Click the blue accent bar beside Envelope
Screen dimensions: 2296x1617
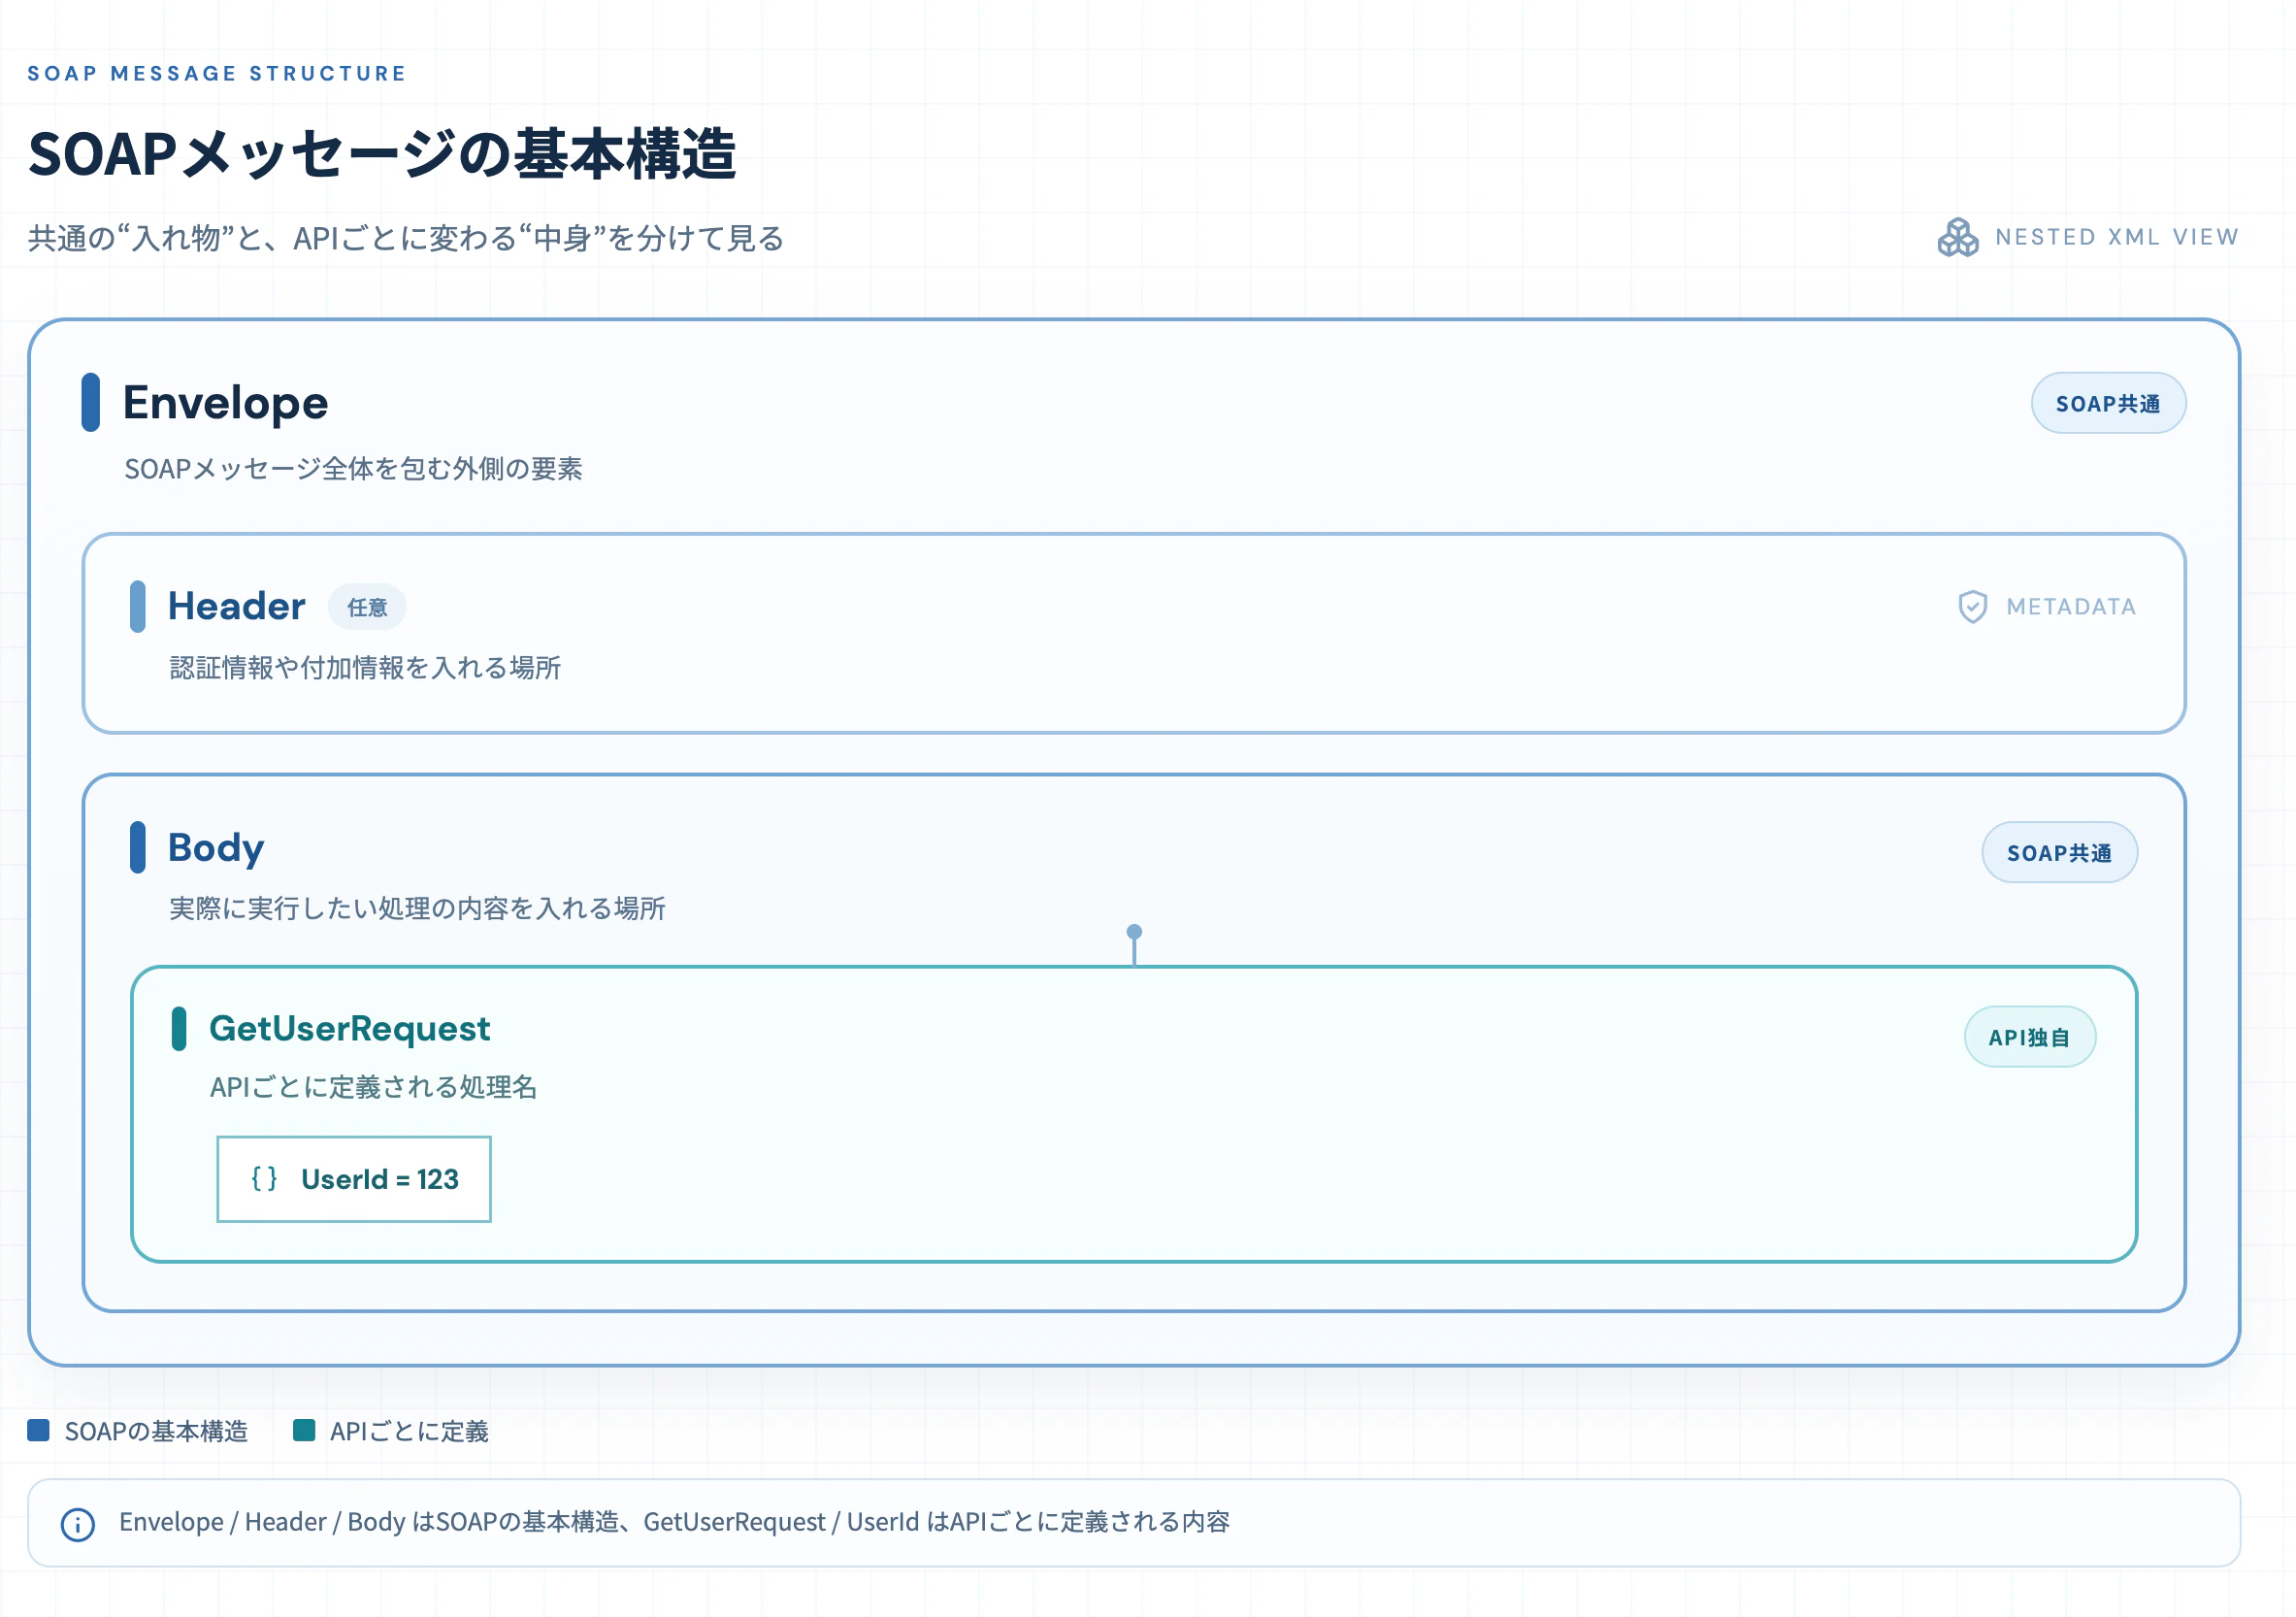pyautogui.click(x=90, y=402)
